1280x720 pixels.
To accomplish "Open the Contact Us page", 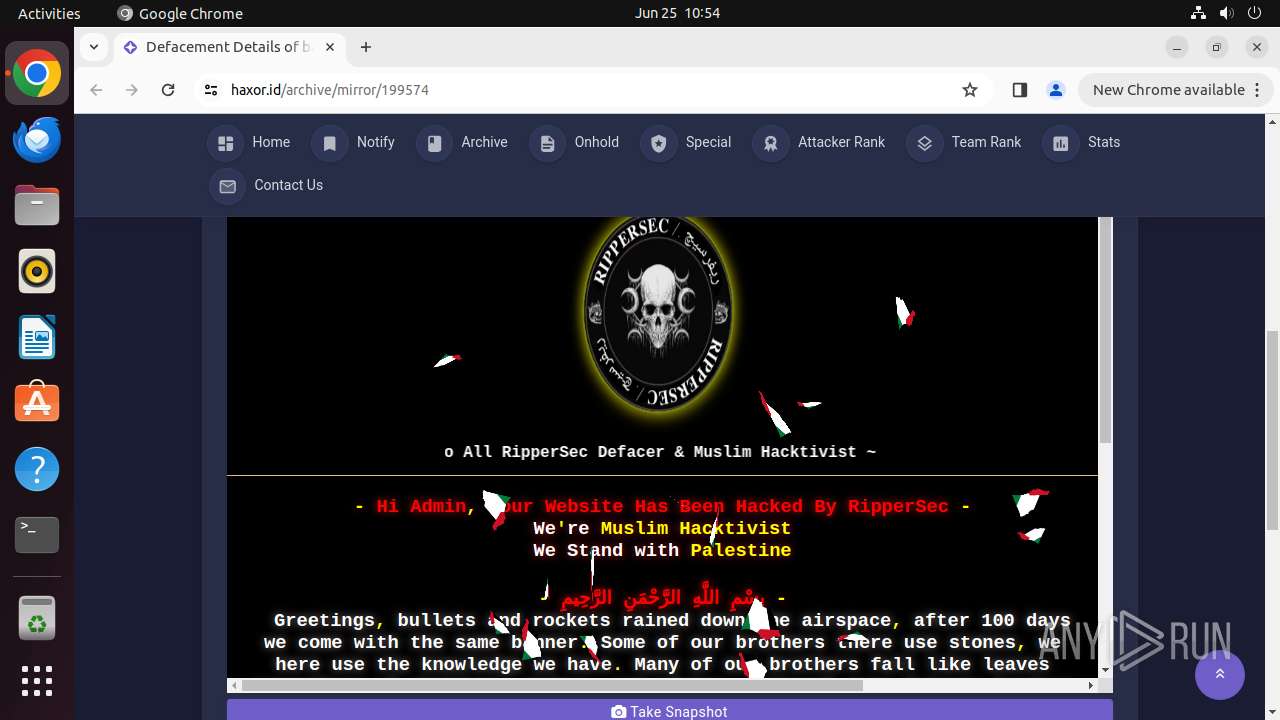I will 267,186.
